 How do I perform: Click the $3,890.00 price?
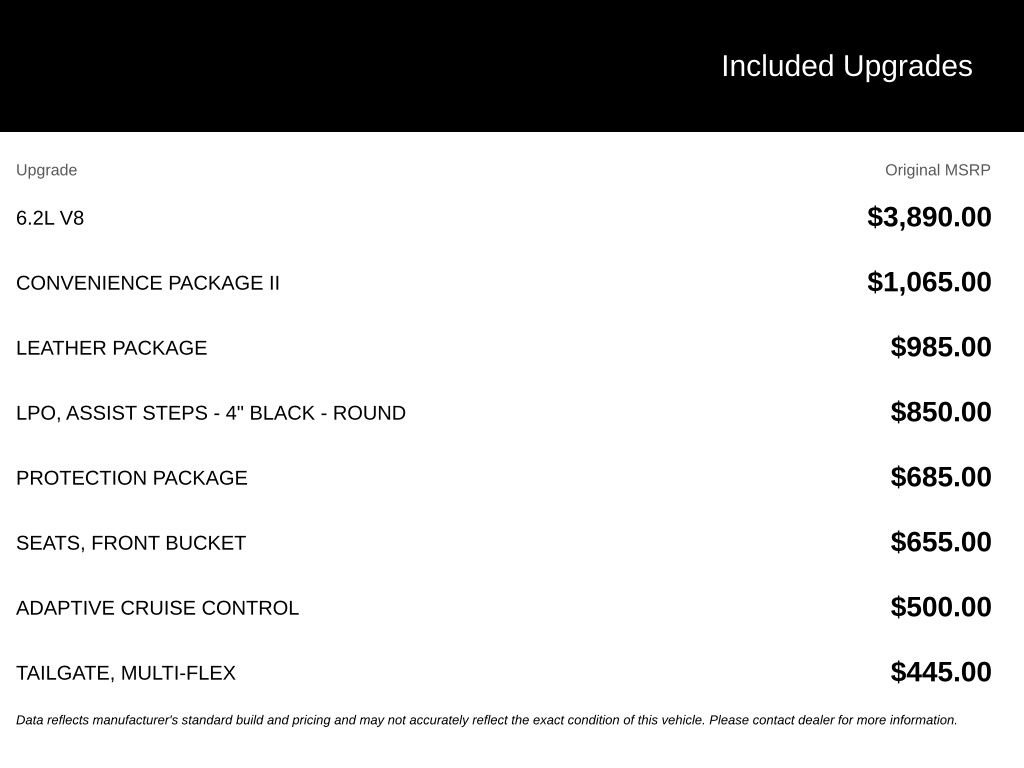[x=929, y=217]
